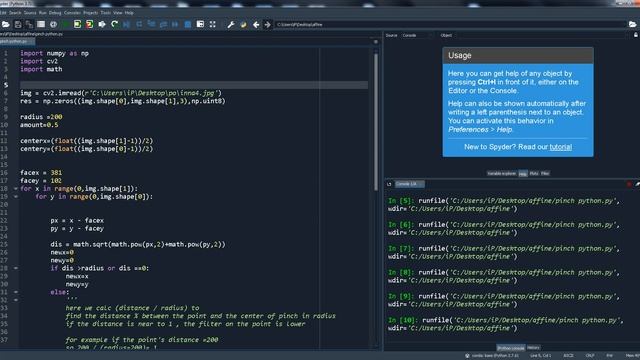
Task: Open the PYTHONPATH manager python icon
Action: pyautogui.click(x=243, y=24)
